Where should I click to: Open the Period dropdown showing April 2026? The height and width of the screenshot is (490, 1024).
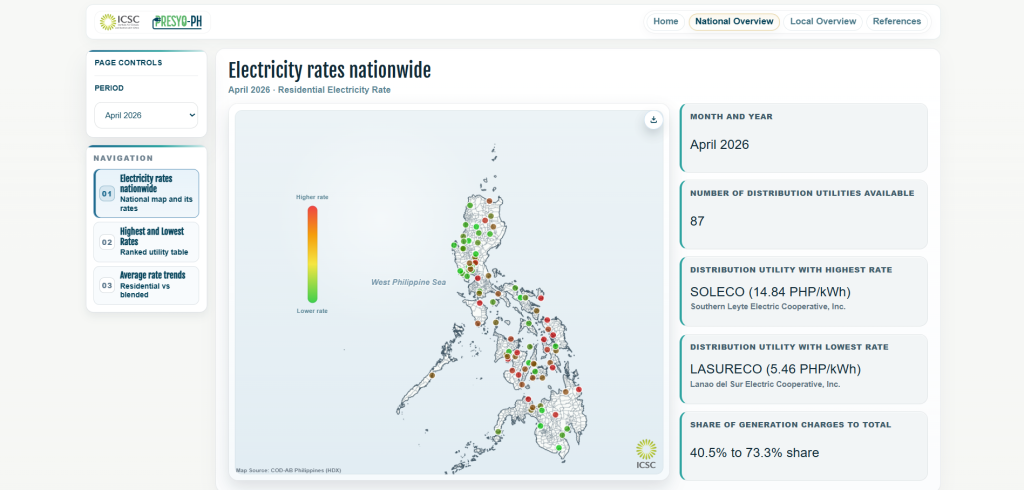pos(146,116)
